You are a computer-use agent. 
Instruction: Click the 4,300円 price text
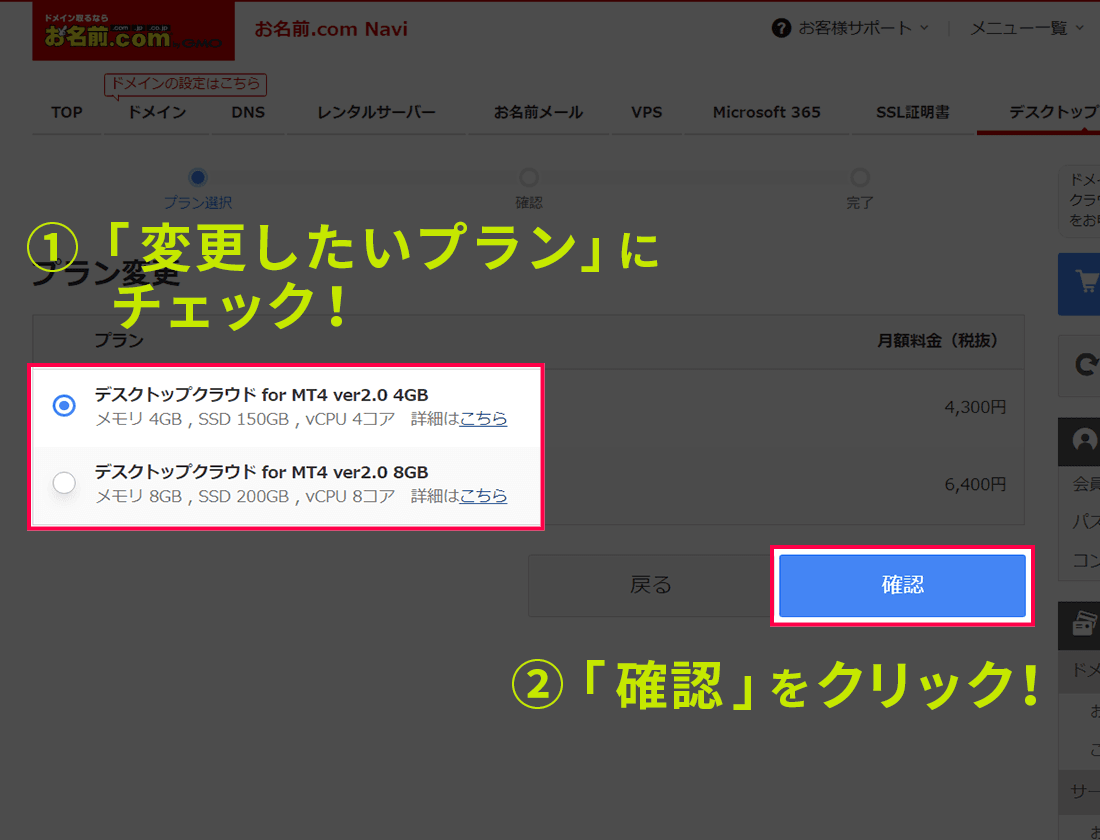[x=975, y=407]
